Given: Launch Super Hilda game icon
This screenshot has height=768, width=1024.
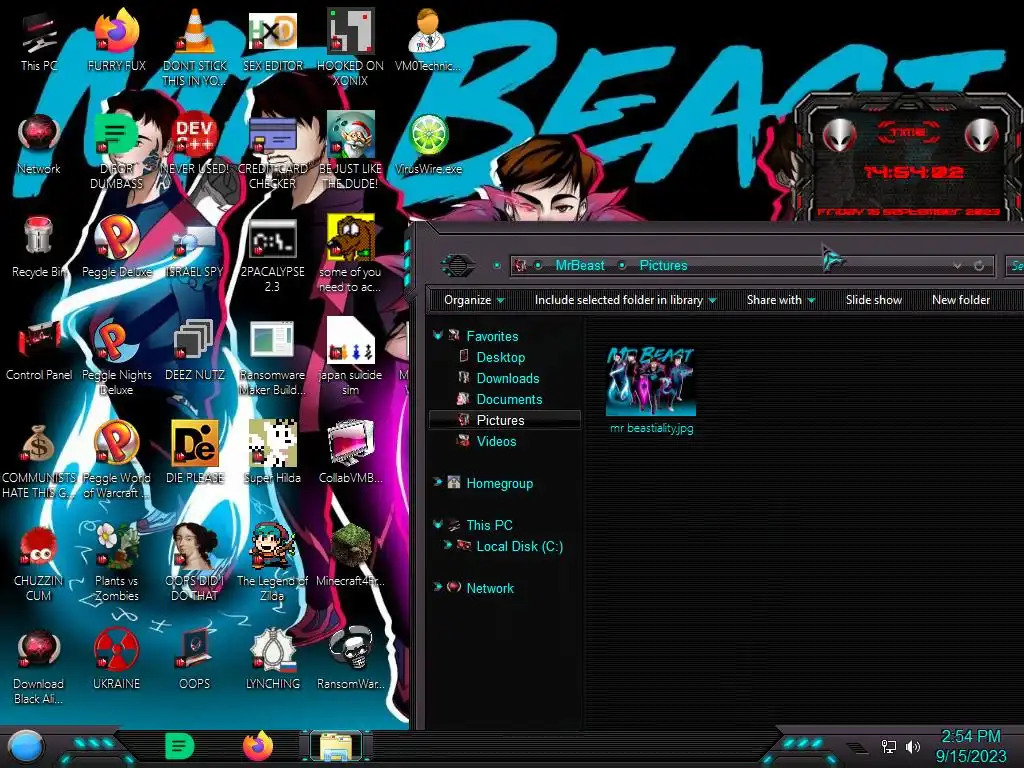Looking at the screenshot, I should point(272,452).
